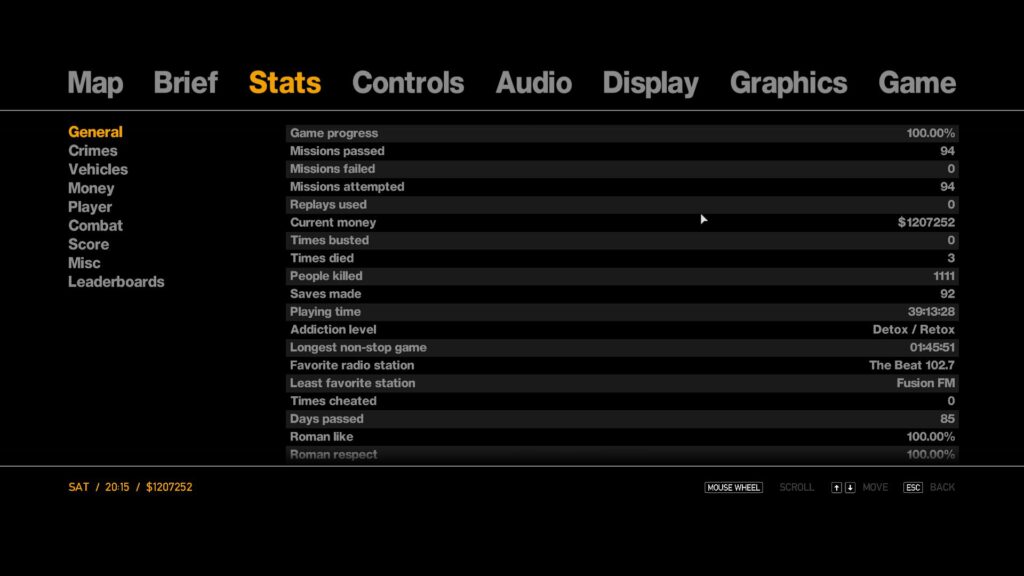Switch to the Brief tab

[185, 83]
